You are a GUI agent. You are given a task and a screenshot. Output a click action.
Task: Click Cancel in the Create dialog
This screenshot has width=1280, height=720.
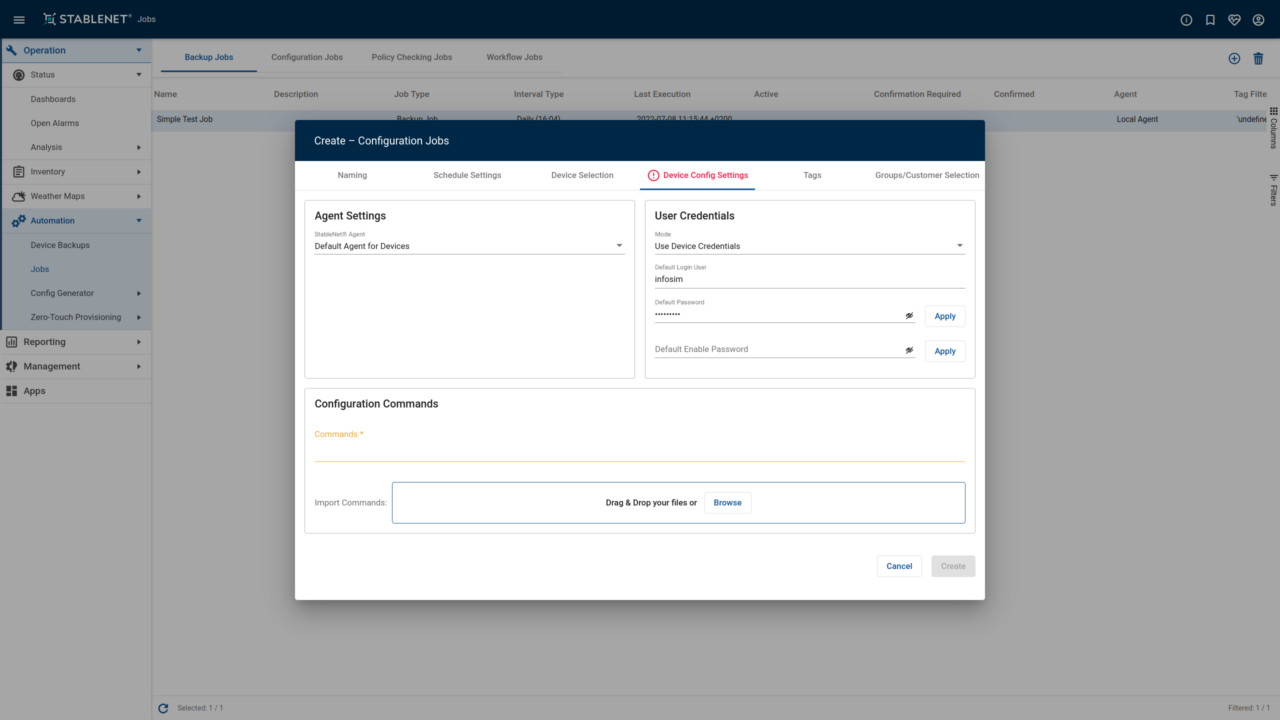899,566
